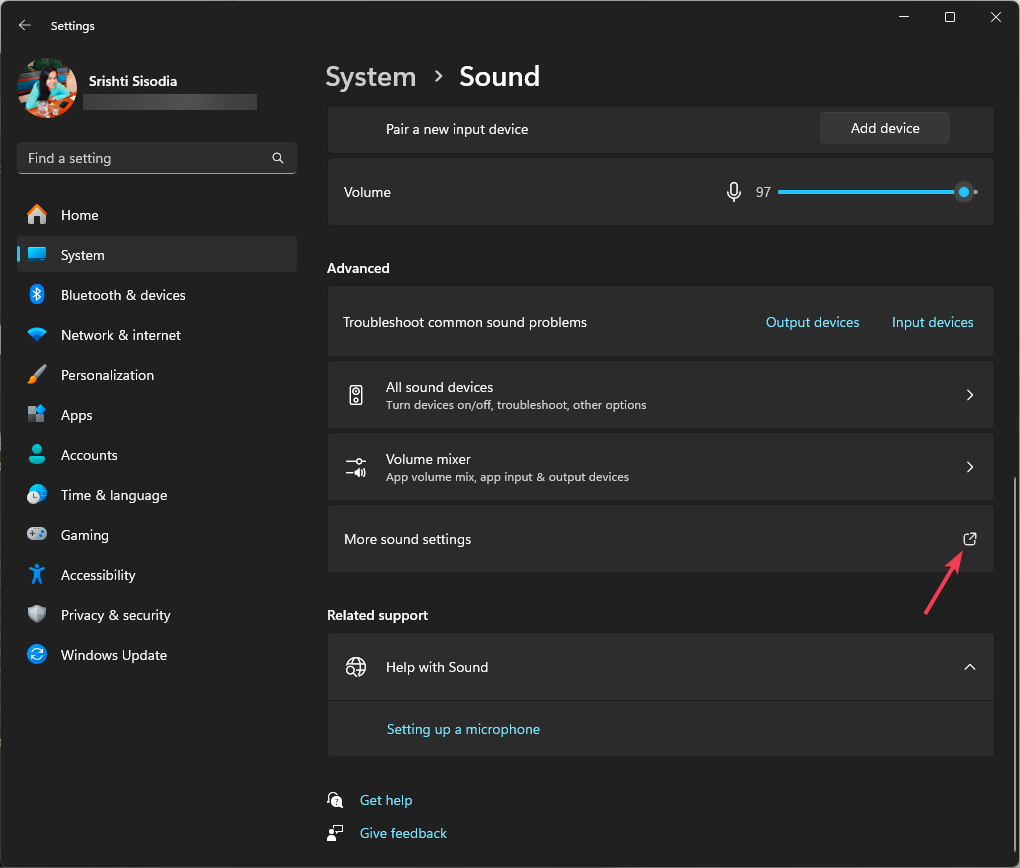Click the All sound devices speaker icon
Image resolution: width=1020 pixels, height=868 pixels.
tap(356, 395)
